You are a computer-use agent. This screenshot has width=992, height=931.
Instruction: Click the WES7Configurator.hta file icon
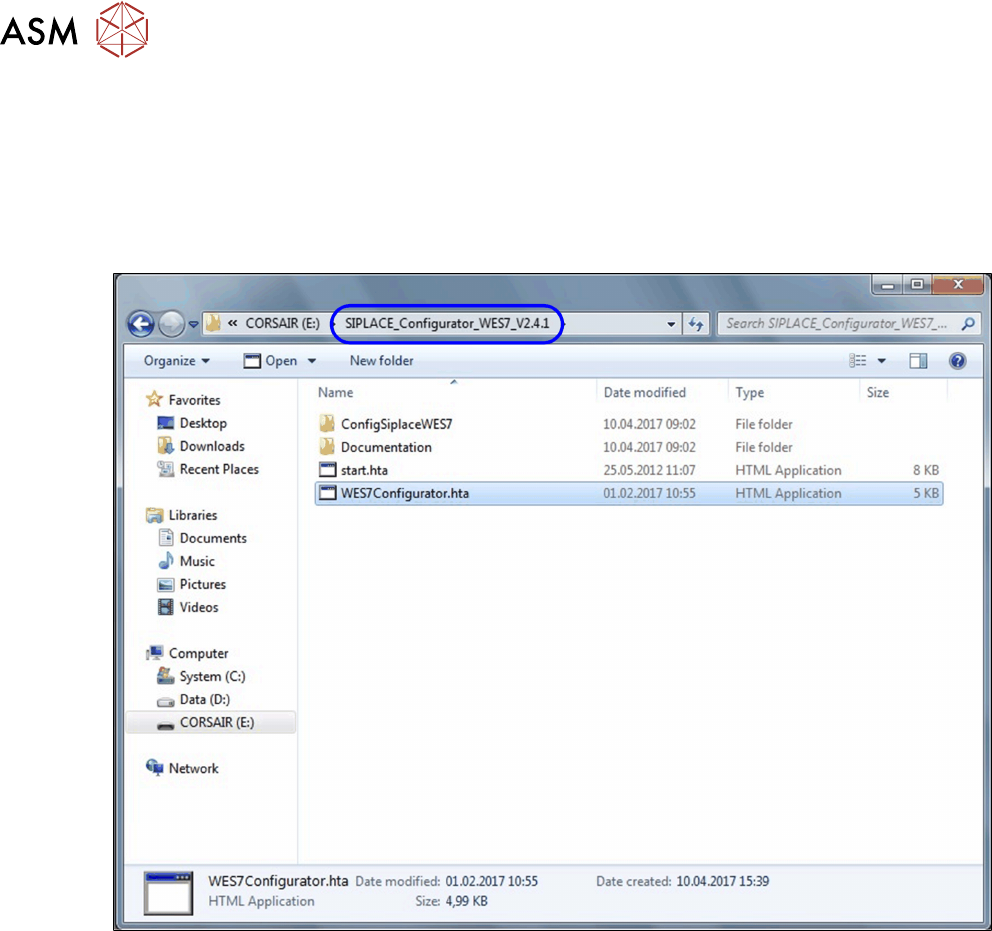(327, 493)
